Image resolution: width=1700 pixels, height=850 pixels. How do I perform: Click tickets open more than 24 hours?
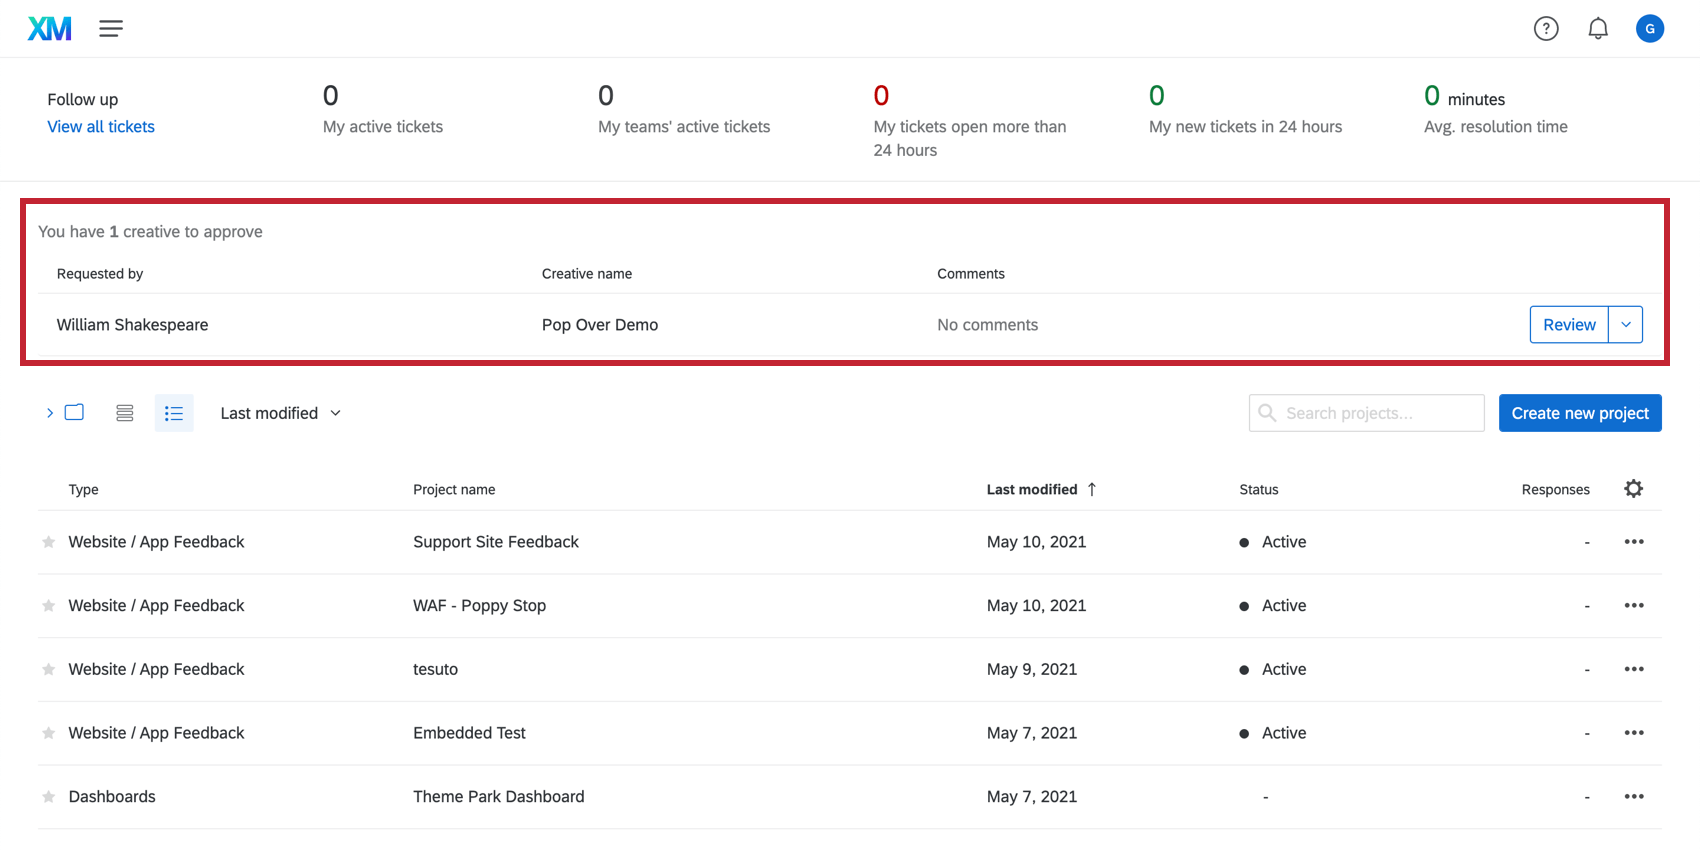(x=970, y=121)
